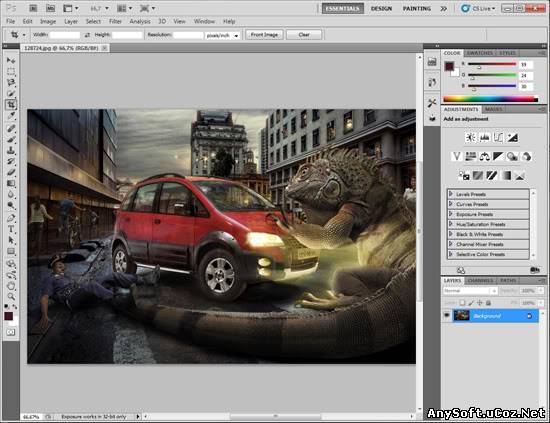The width and height of the screenshot is (550, 423).
Task: Select the Move tool
Action: [11, 60]
